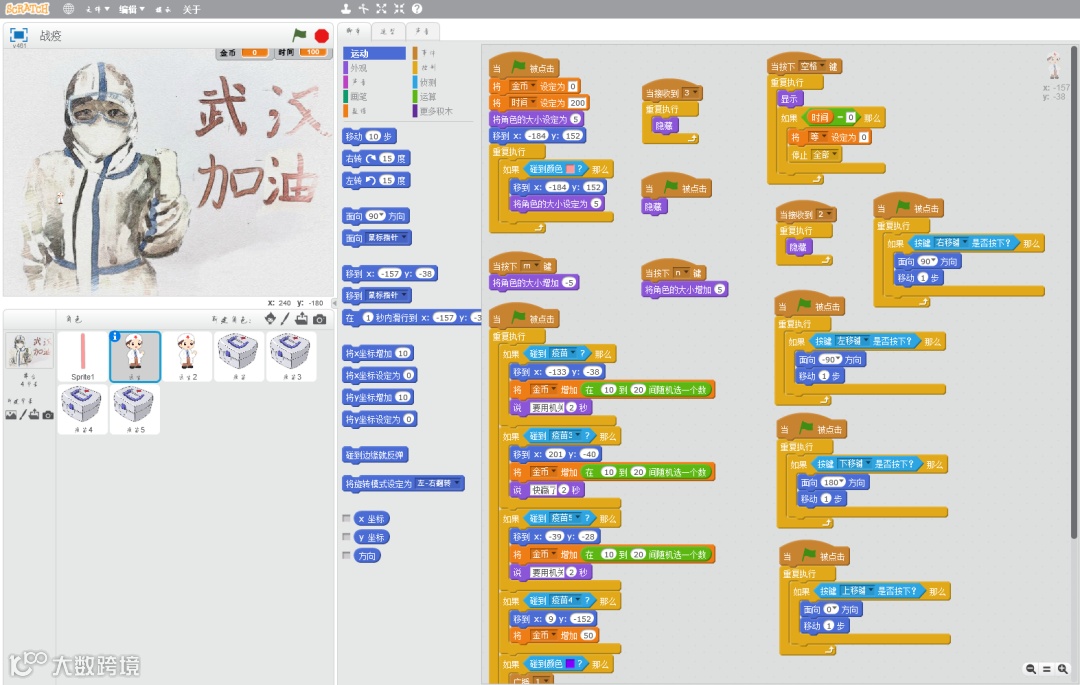Screen dimensions: 1080x685
Task: Switch to the Scripts tab
Action: (354, 31)
